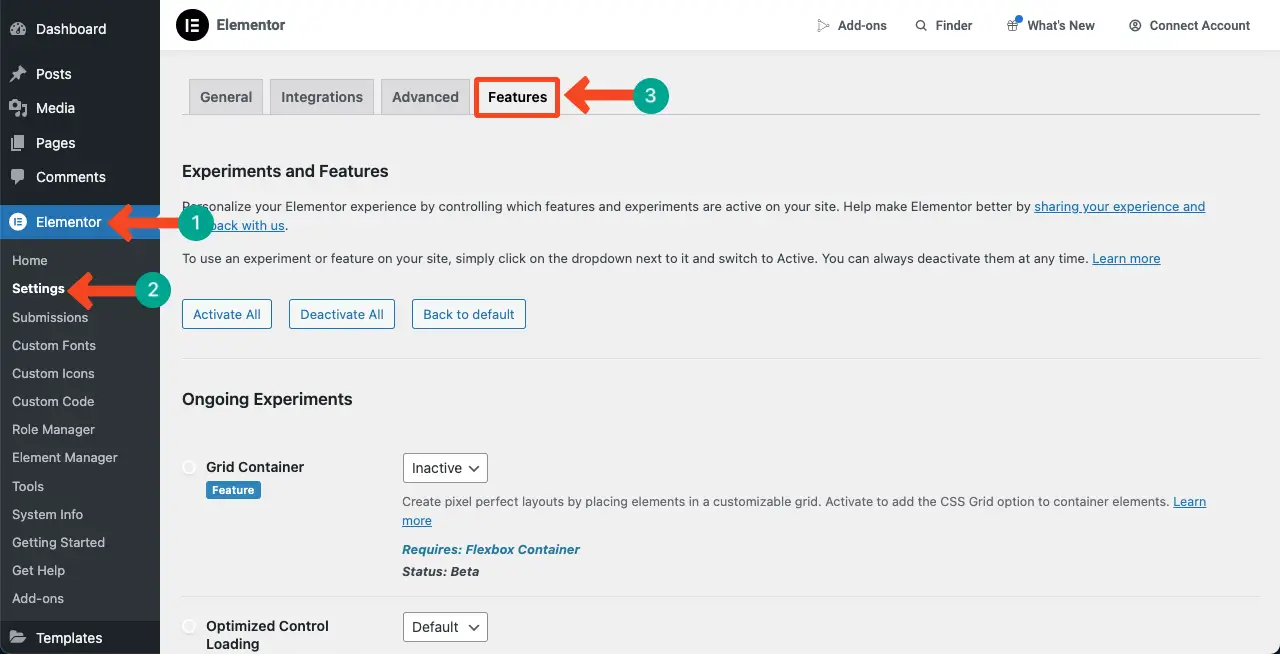Click the Finder search icon
The image size is (1280, 654).
point(921,26)
